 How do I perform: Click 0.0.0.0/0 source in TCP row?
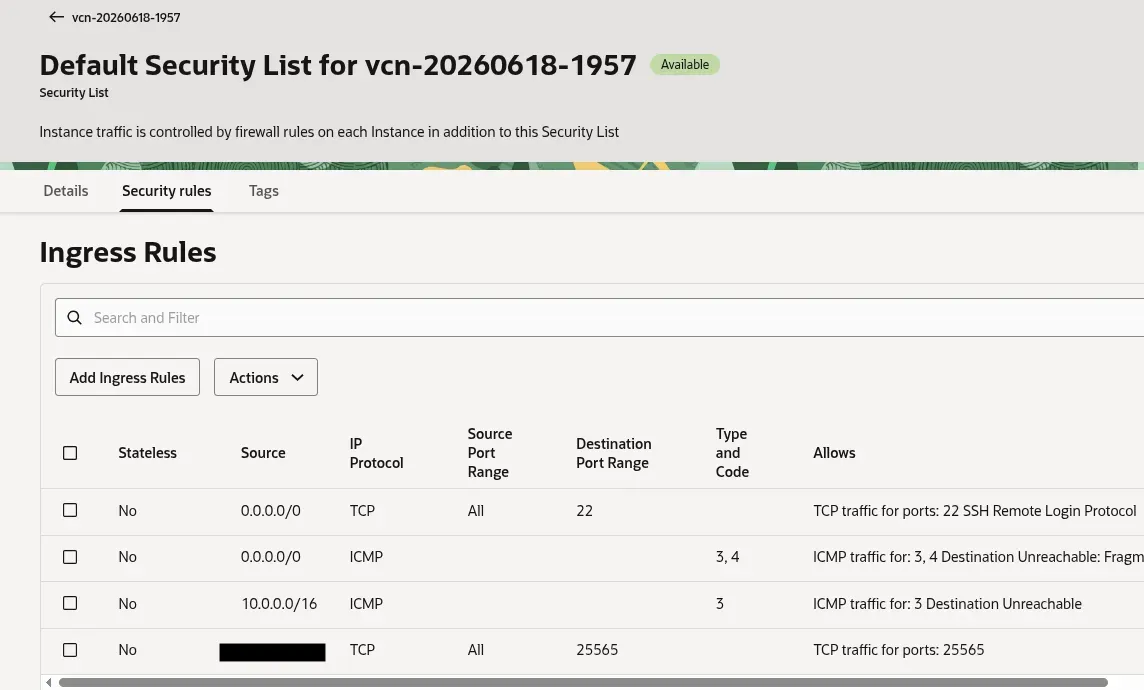[x=271, y=511]
